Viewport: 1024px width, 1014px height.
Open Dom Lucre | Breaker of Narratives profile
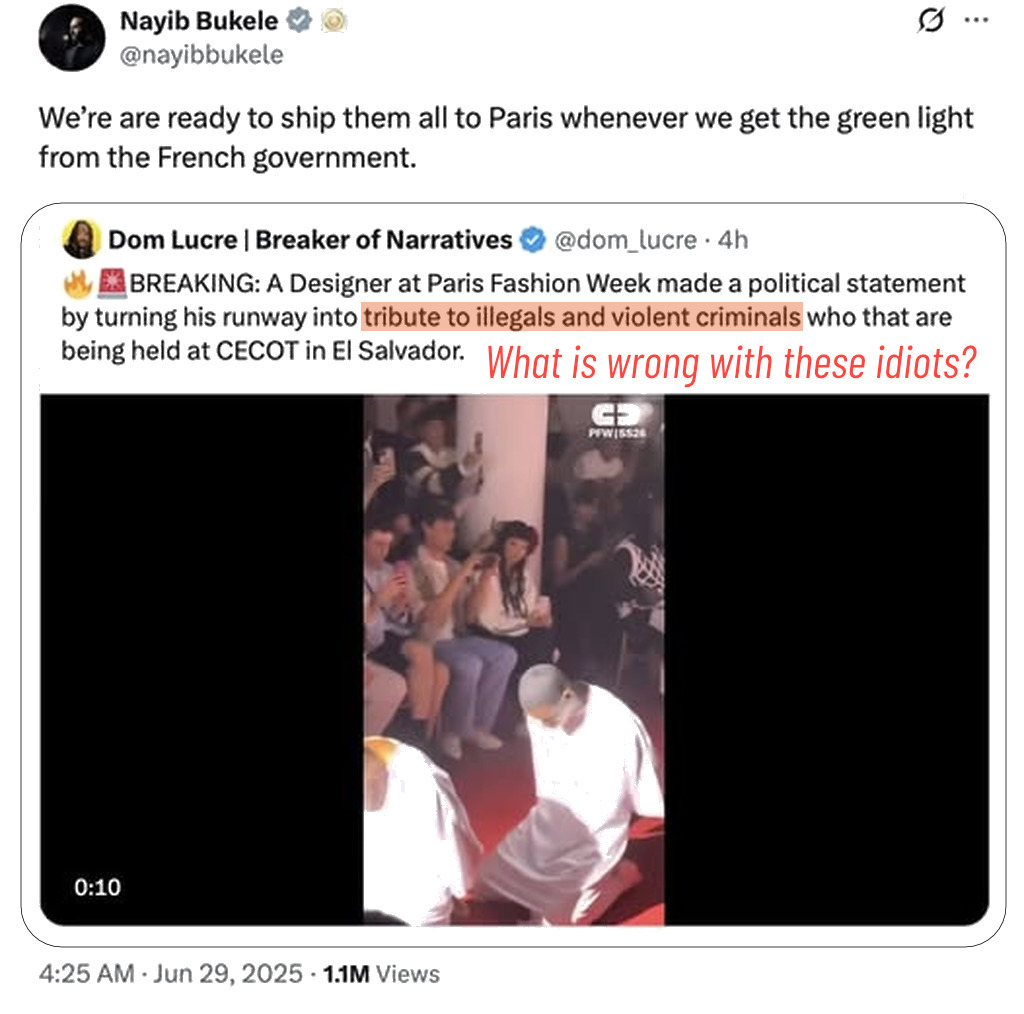(x=309, y=240)
